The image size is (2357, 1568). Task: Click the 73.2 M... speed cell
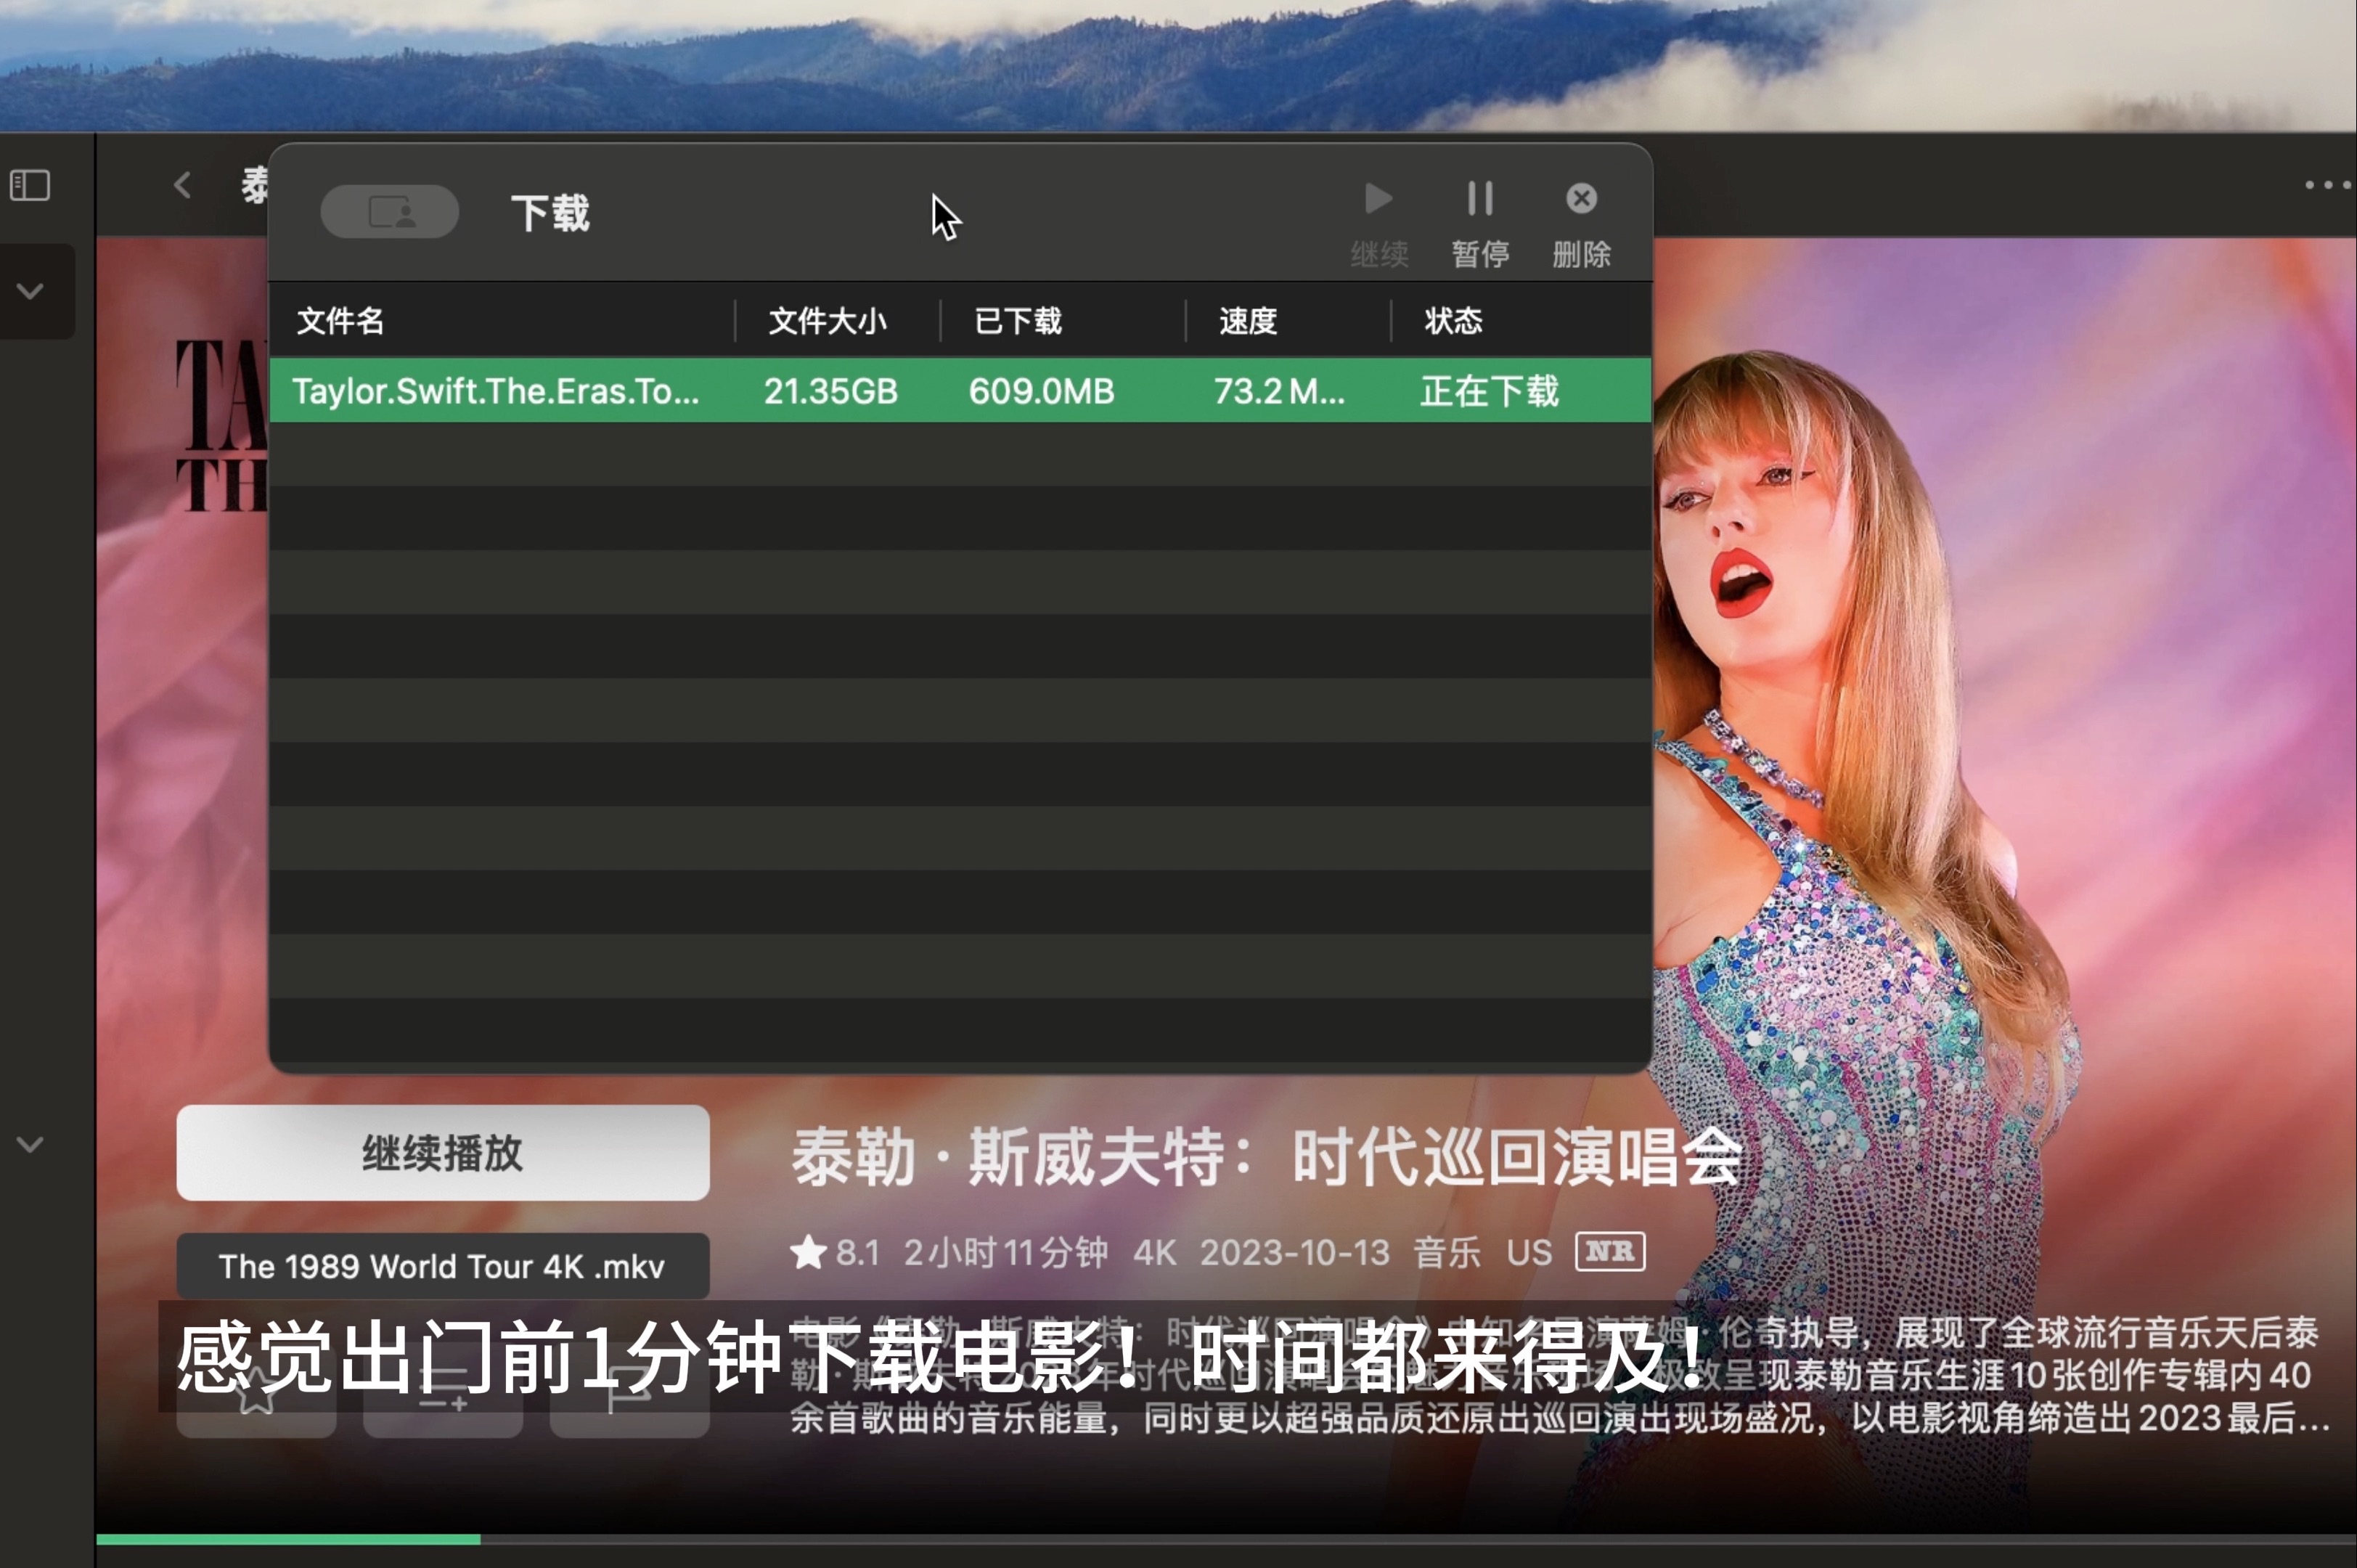(x=1279, y=391)
